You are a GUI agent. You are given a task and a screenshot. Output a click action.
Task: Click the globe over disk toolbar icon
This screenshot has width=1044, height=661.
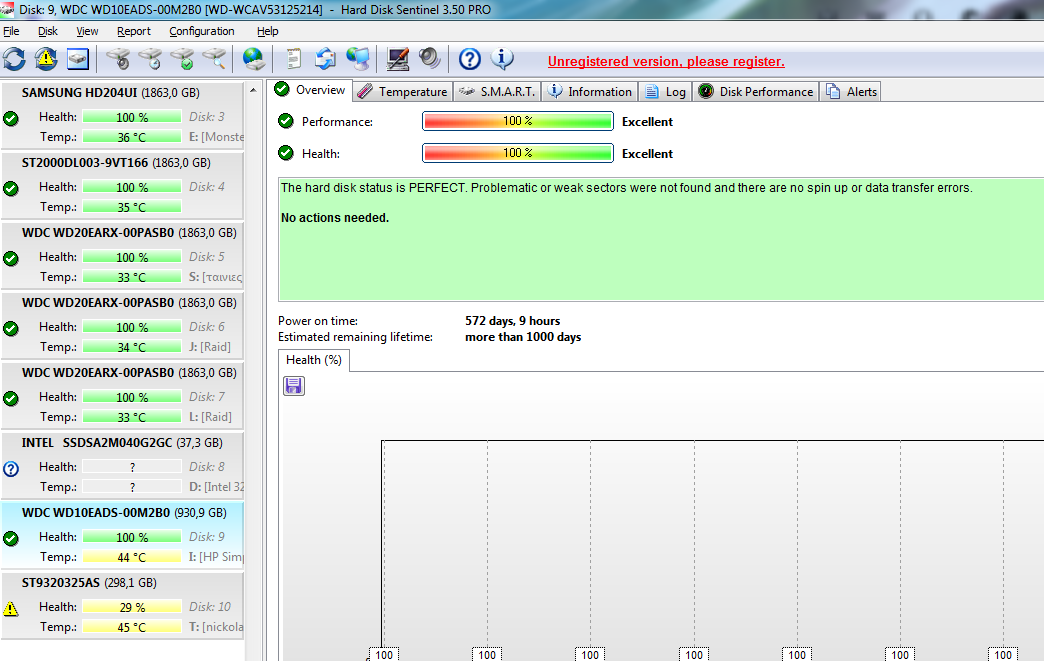[254, 59]
